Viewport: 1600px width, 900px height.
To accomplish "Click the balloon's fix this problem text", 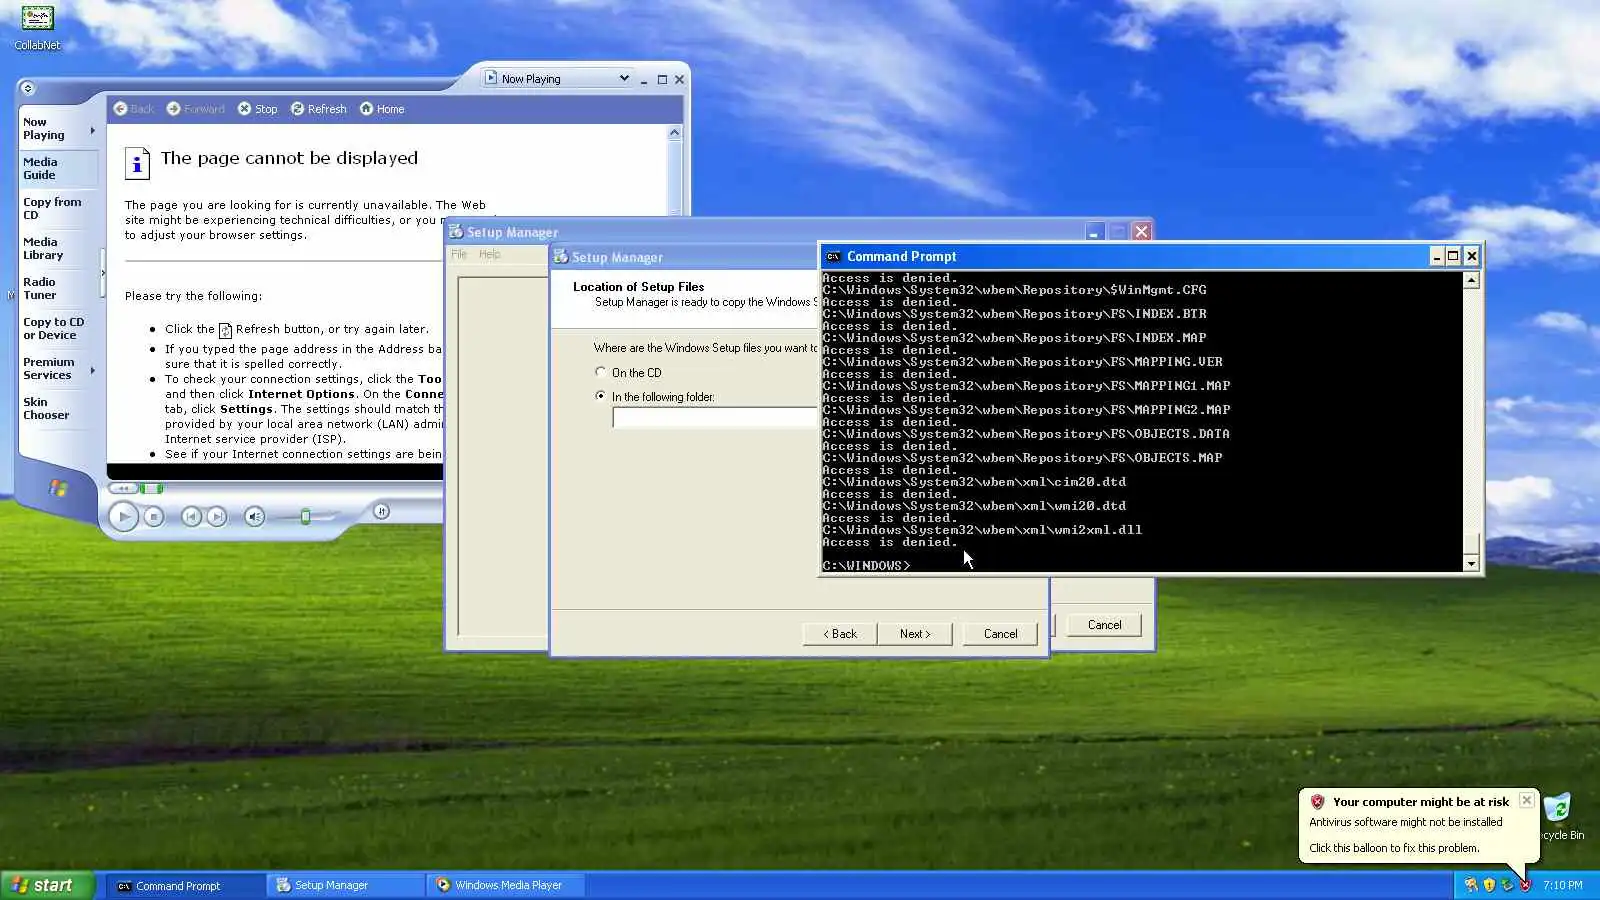I will click(1394, 848).
